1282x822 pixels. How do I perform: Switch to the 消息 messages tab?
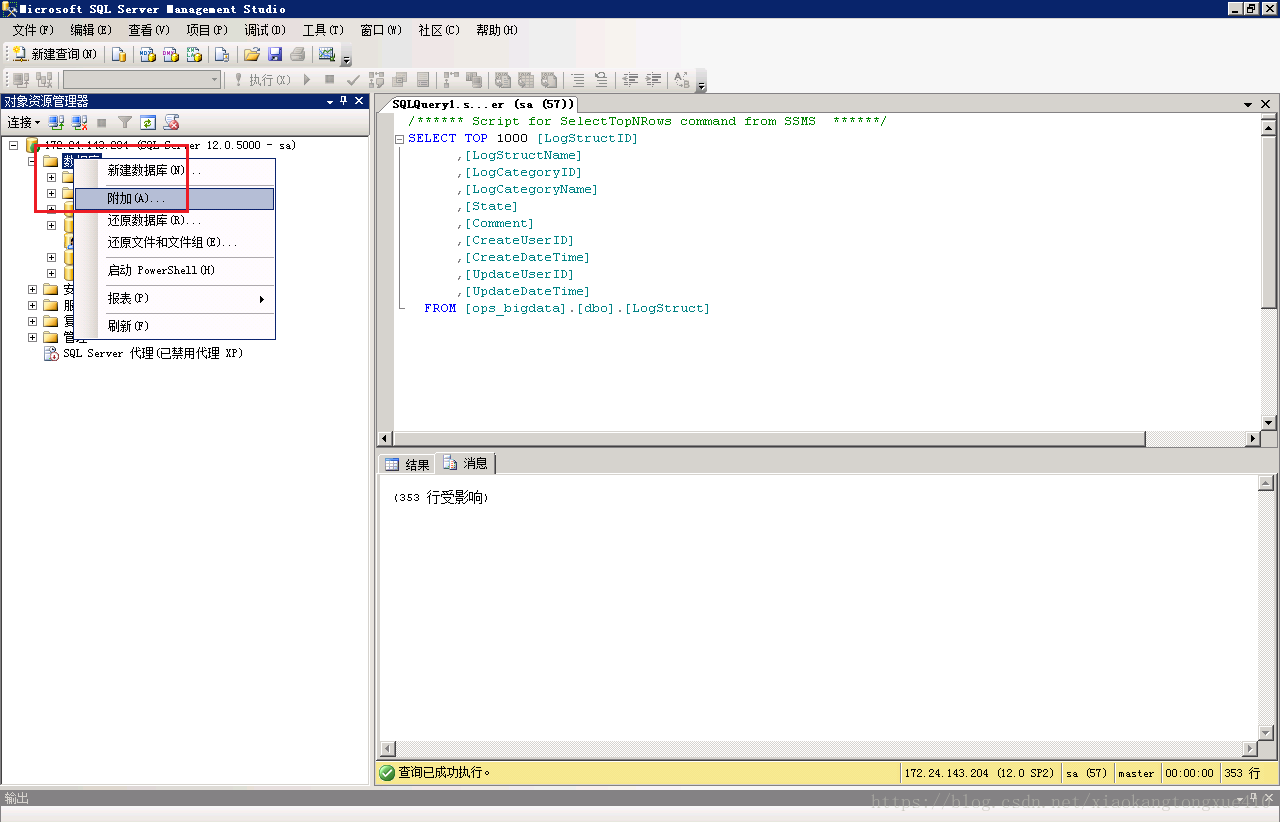(466, 463)
